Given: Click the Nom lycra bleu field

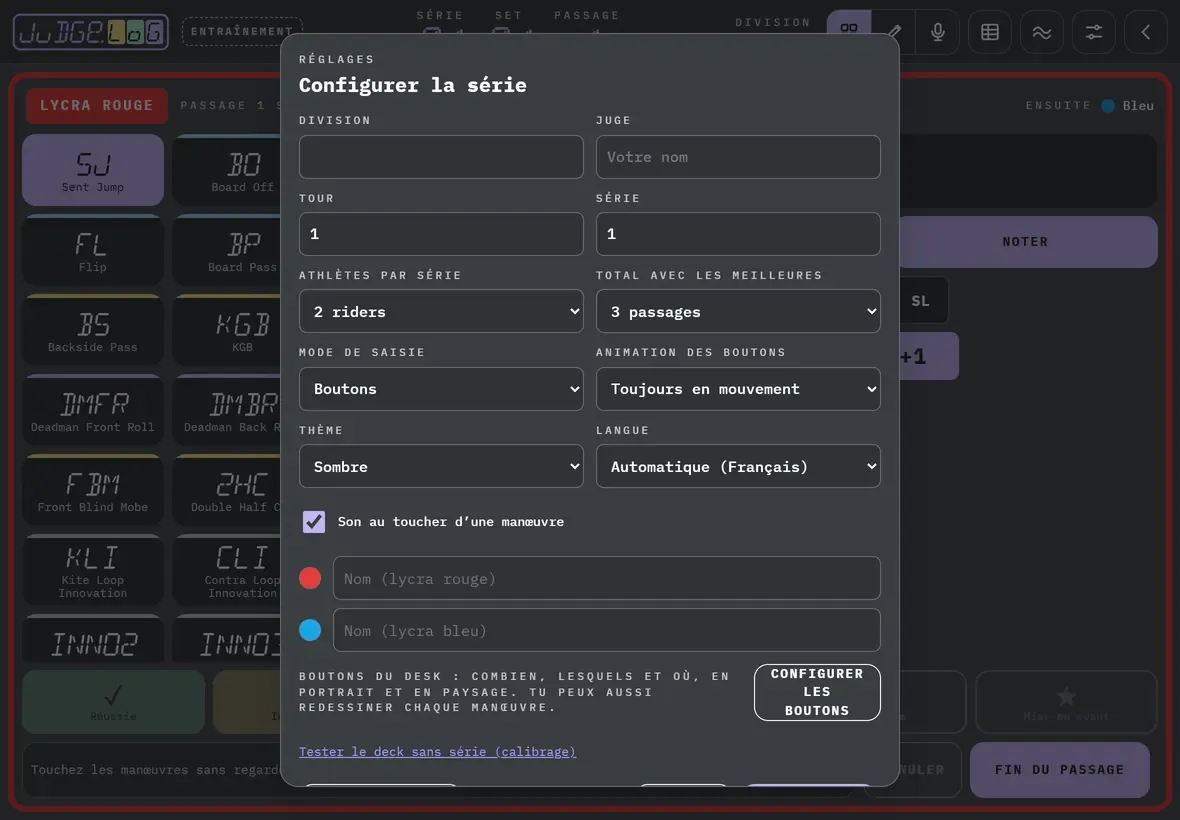Looking at the screenshot, I should coord(607,630).
